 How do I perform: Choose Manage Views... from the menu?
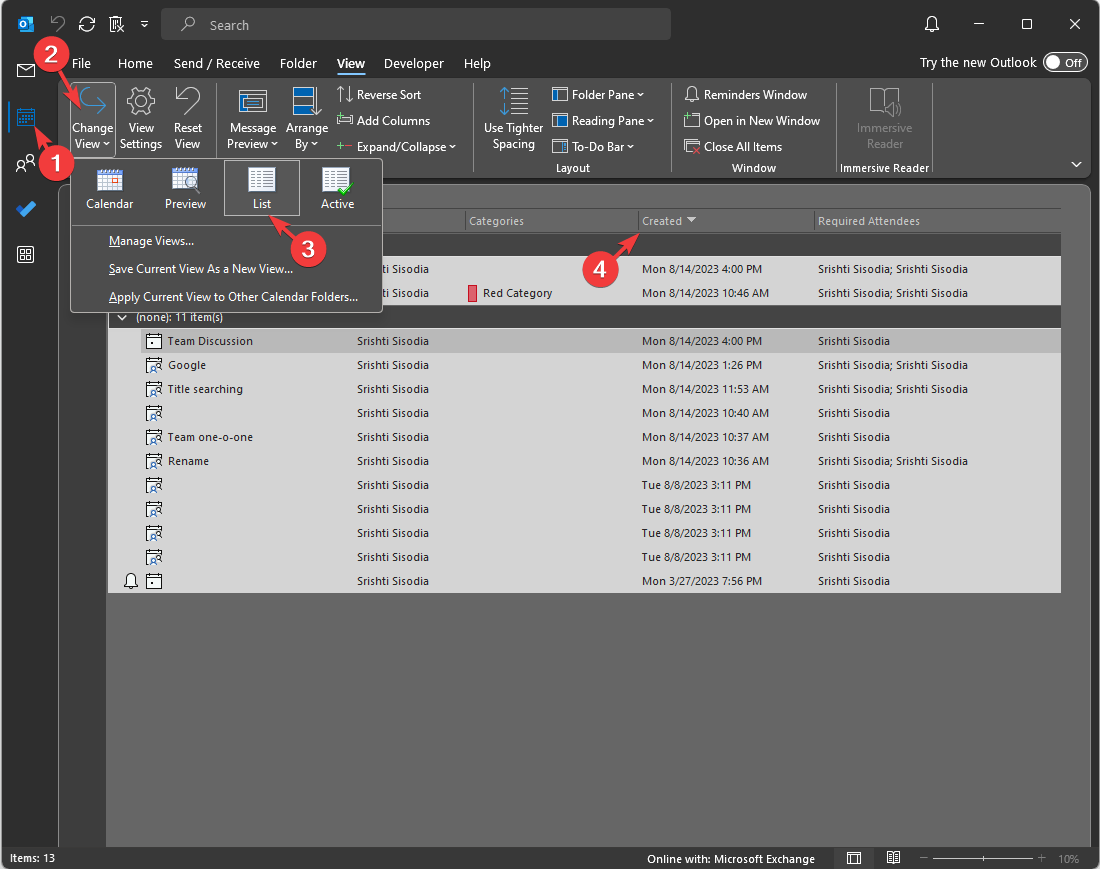pyautogui.click(x=151, y=241)
